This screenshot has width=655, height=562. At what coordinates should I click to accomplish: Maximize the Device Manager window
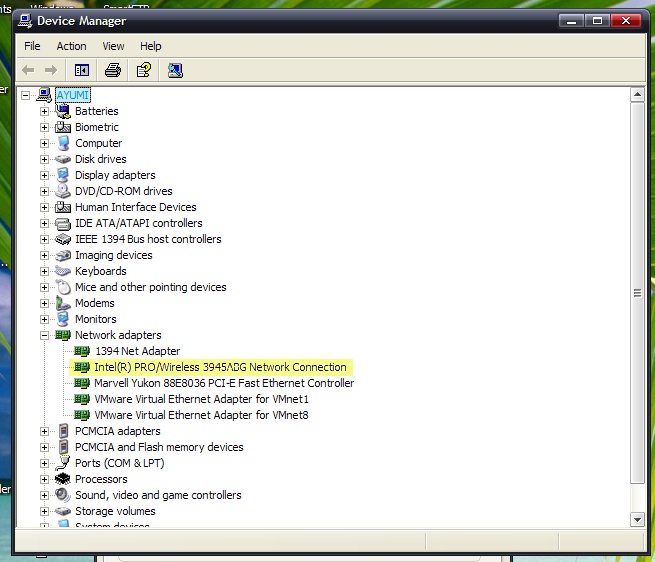click(597, 21)
